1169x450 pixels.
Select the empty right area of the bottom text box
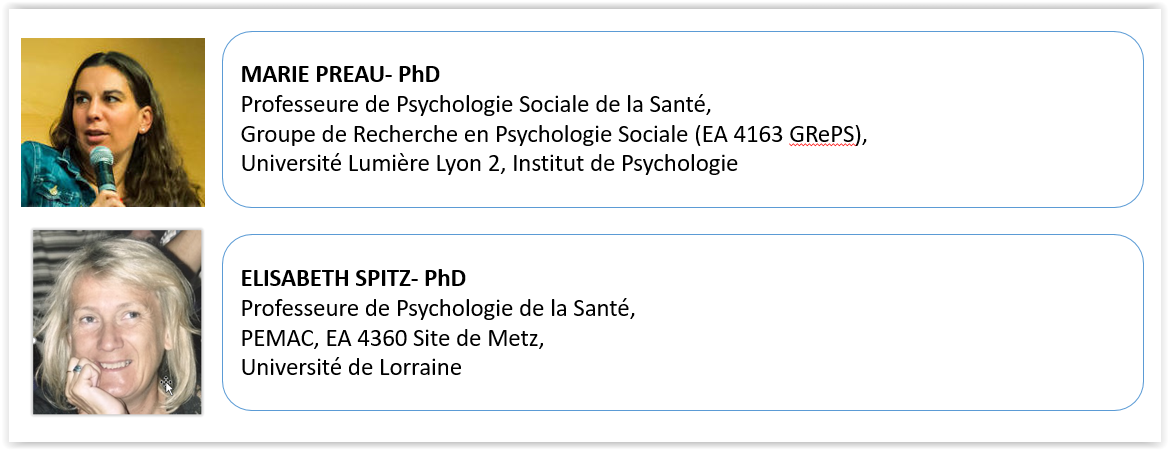(950, 320)
